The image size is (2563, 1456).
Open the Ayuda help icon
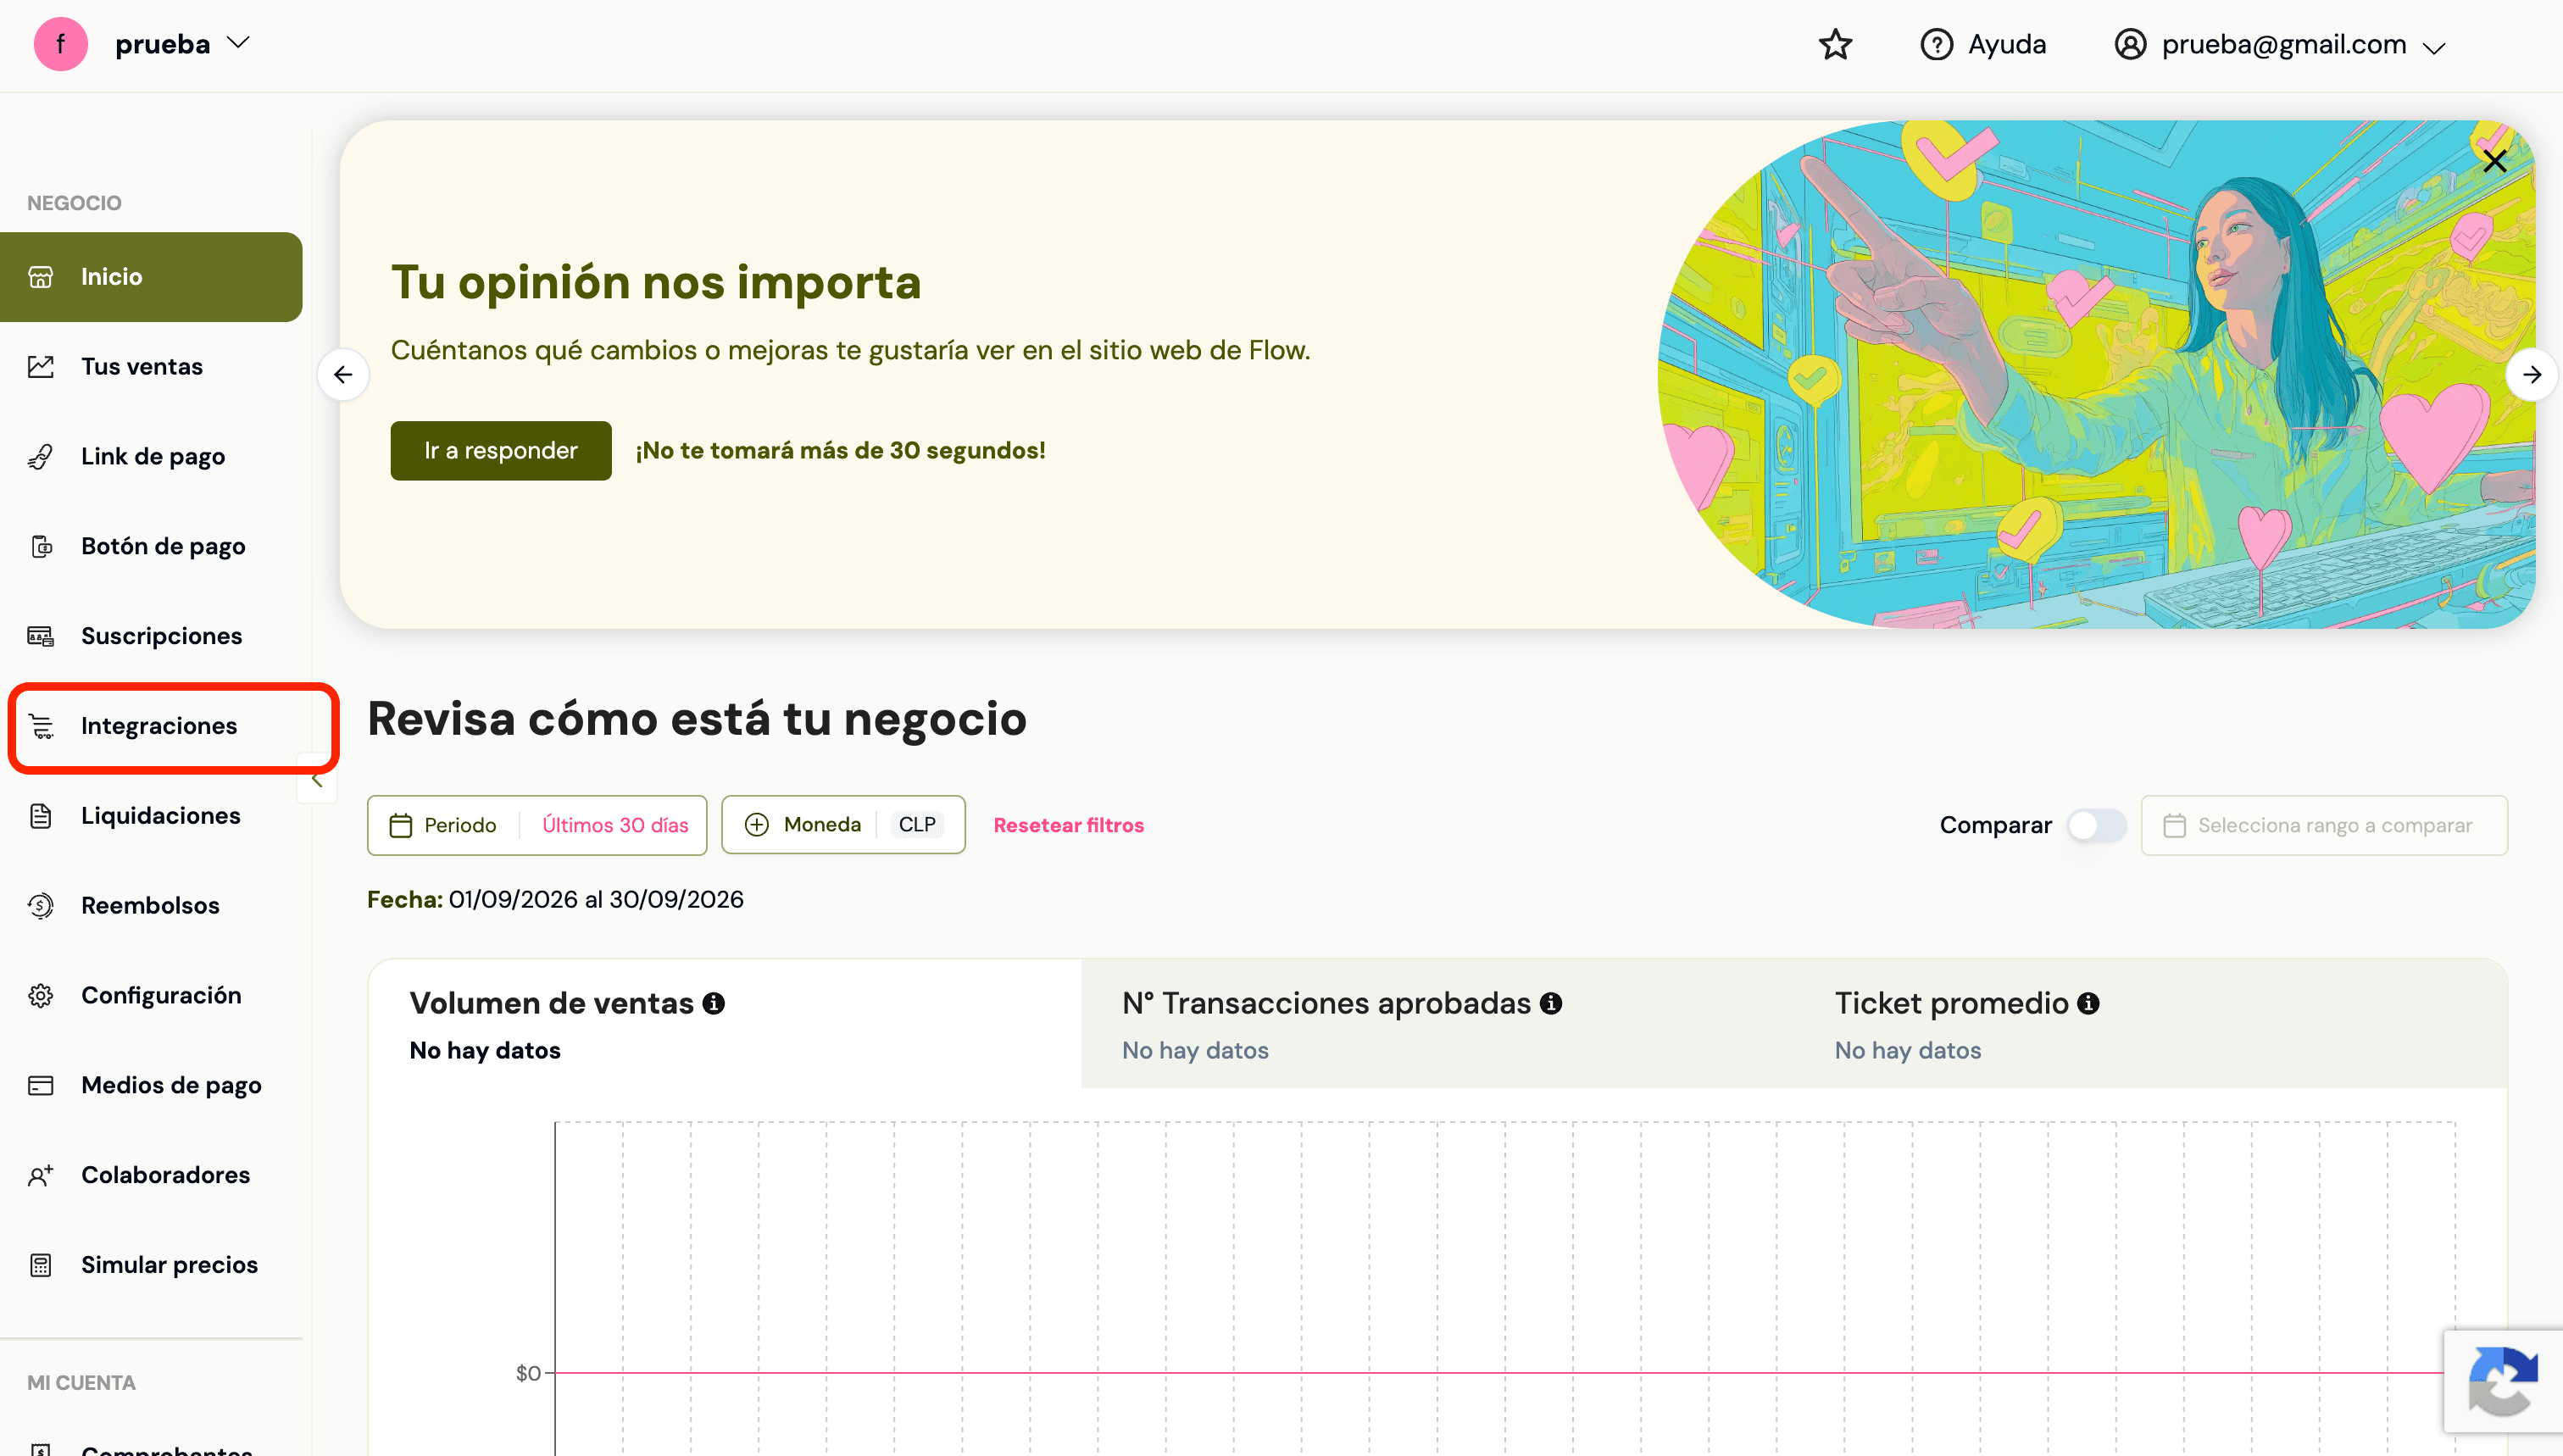(x=1936, y=45)
